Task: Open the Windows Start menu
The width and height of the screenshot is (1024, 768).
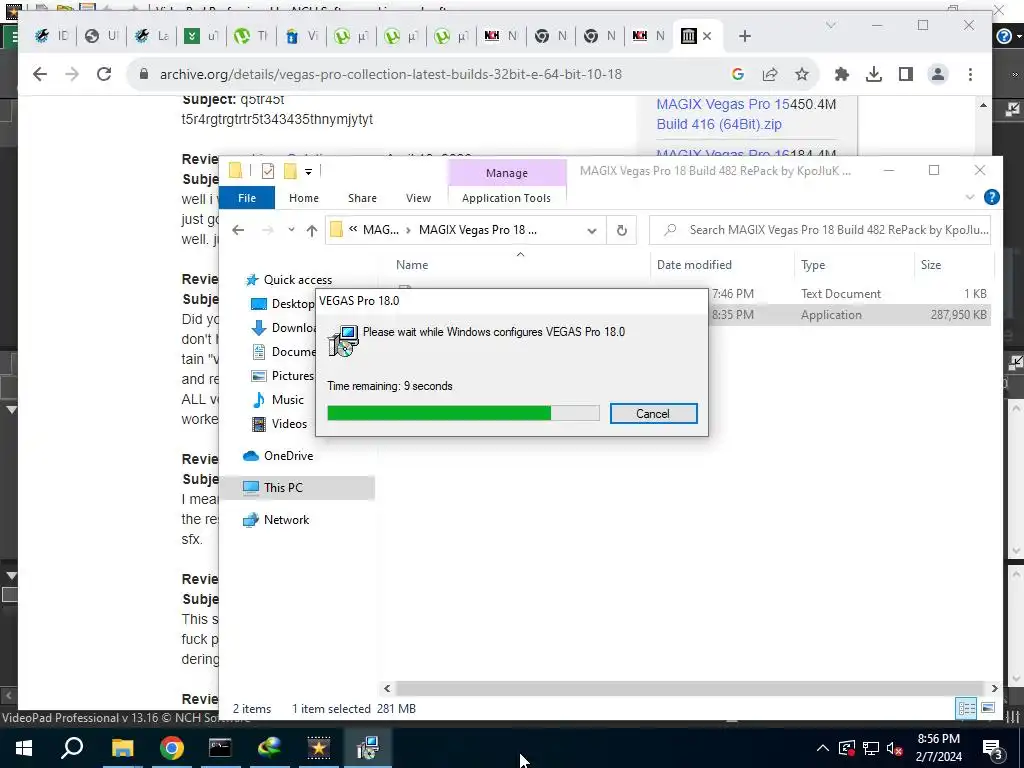Action: [24, 748]
